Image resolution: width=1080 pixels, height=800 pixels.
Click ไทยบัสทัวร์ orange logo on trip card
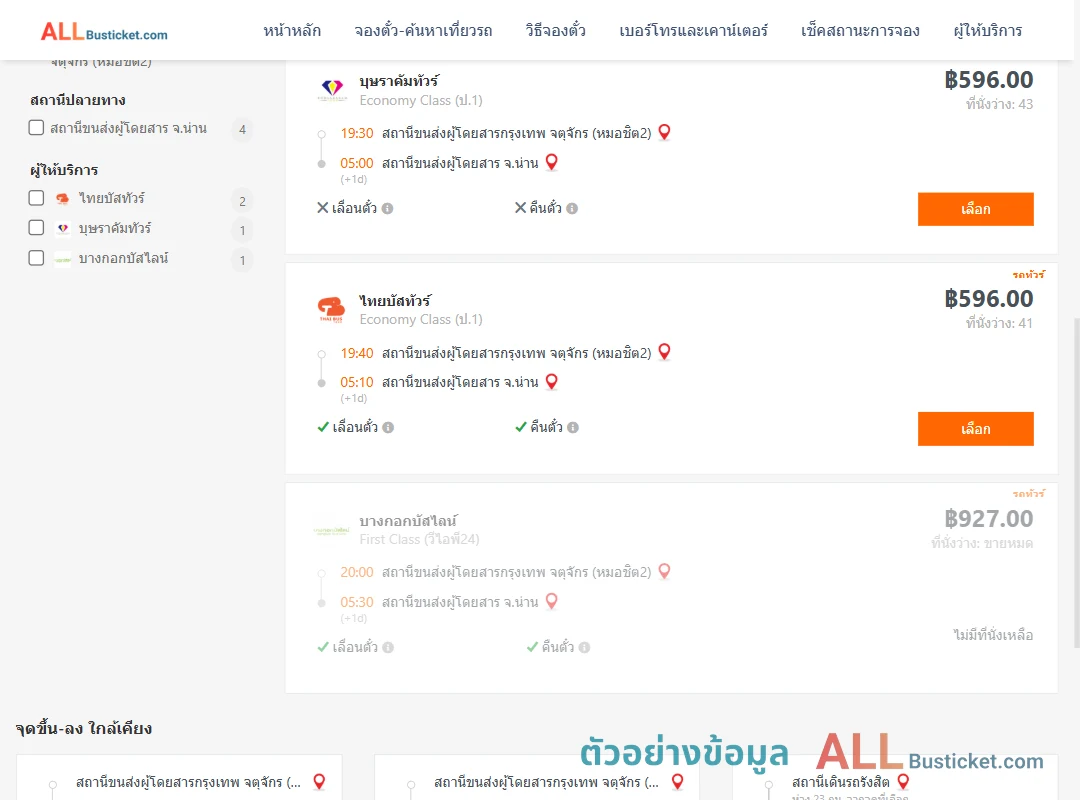331,309
